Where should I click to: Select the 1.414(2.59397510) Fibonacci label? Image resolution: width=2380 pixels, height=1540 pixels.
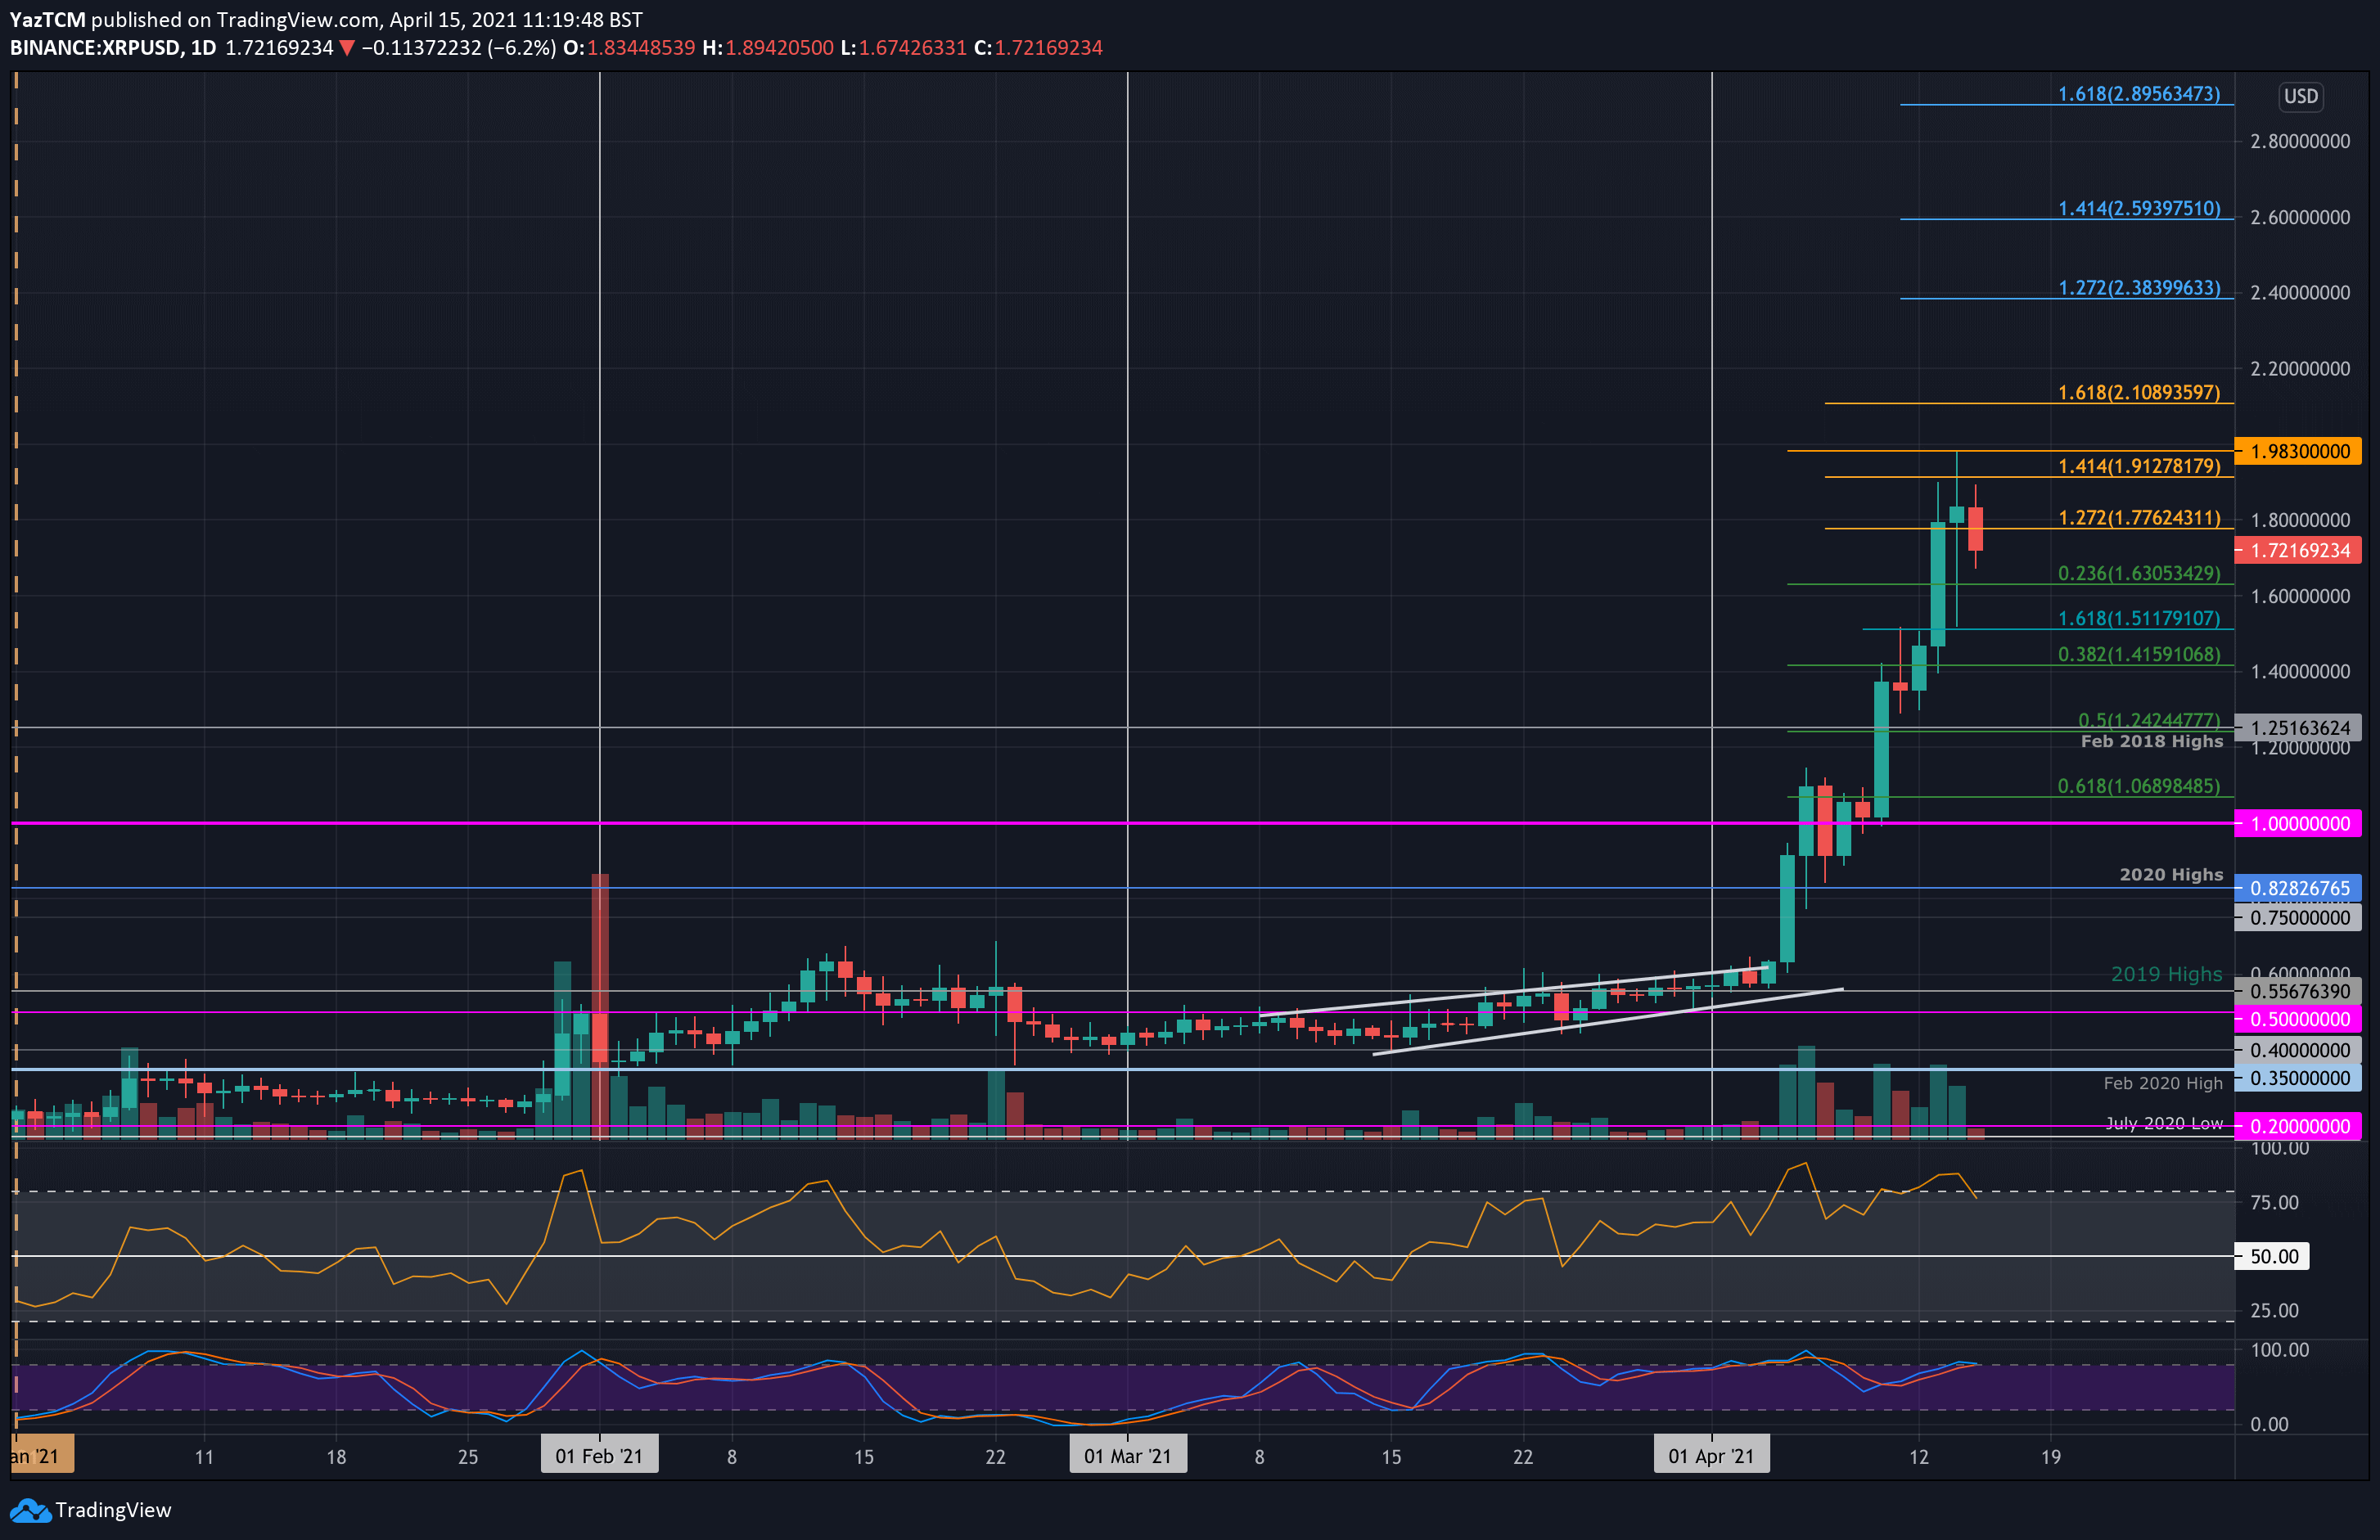(2138, 208)
